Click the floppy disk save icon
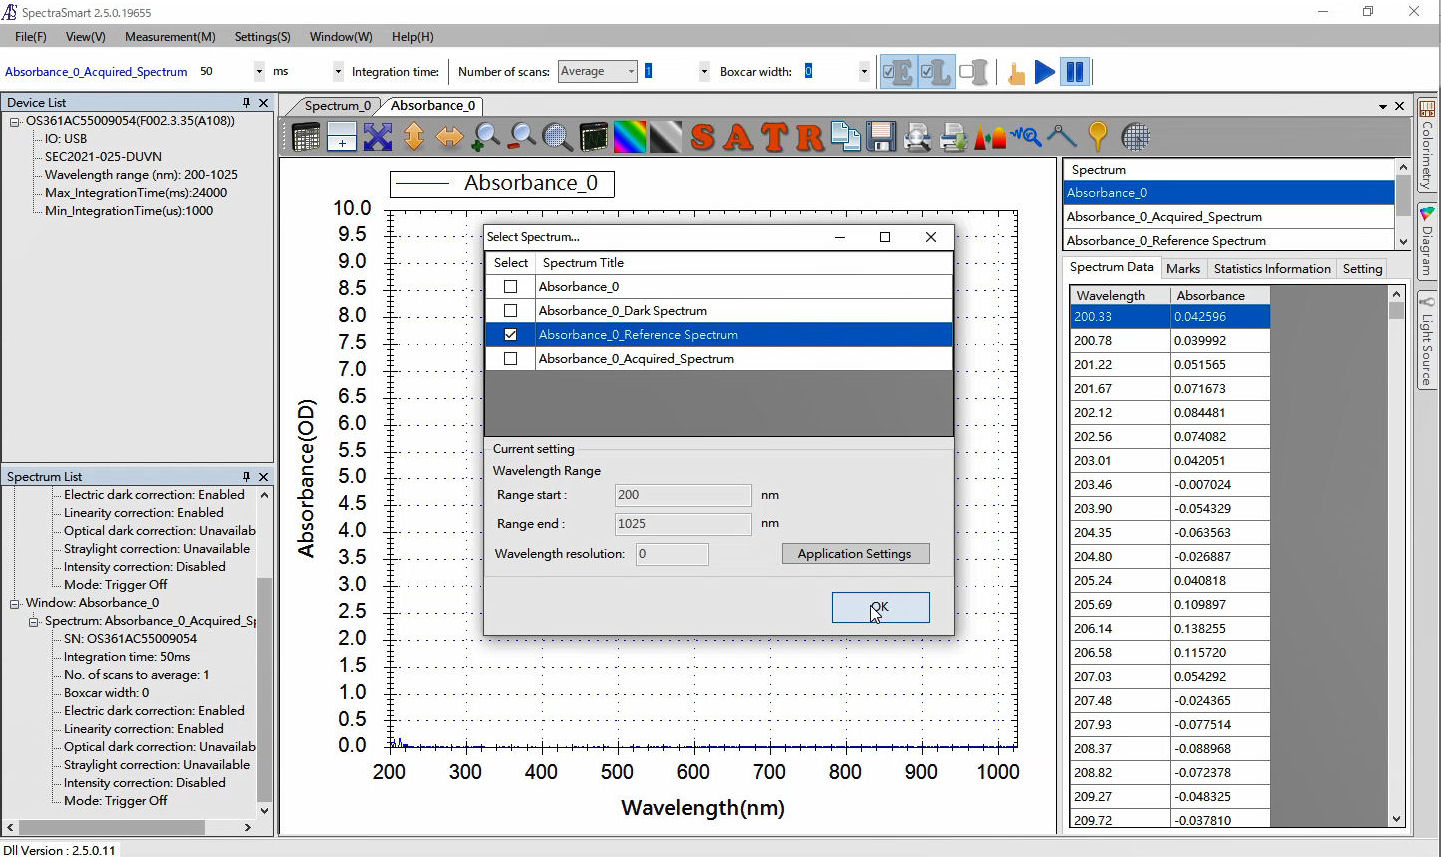The height and width of the screenshot is (857, 1441). (x=881, y=137)
